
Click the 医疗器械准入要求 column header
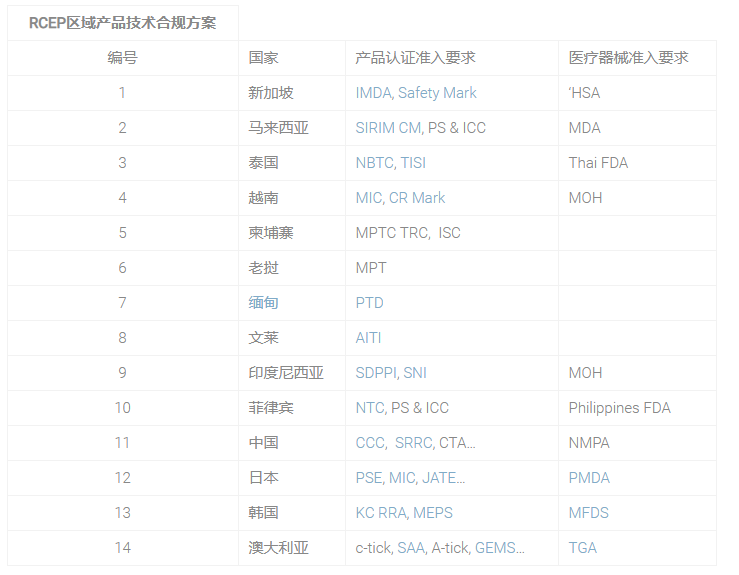628,58
